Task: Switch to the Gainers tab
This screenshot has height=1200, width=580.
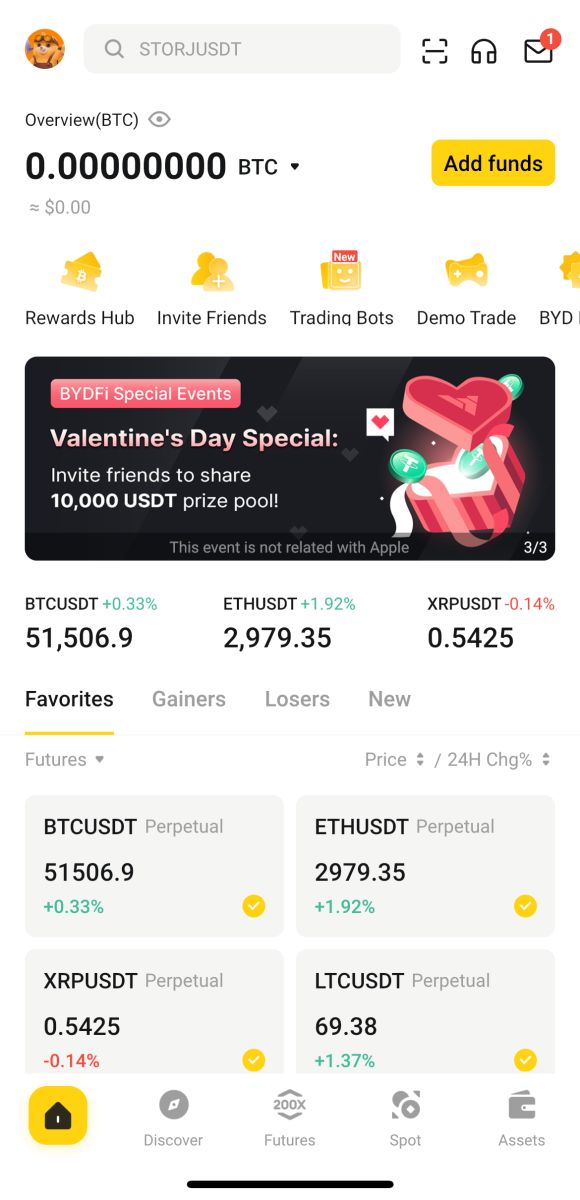Action: coord(188,698)
